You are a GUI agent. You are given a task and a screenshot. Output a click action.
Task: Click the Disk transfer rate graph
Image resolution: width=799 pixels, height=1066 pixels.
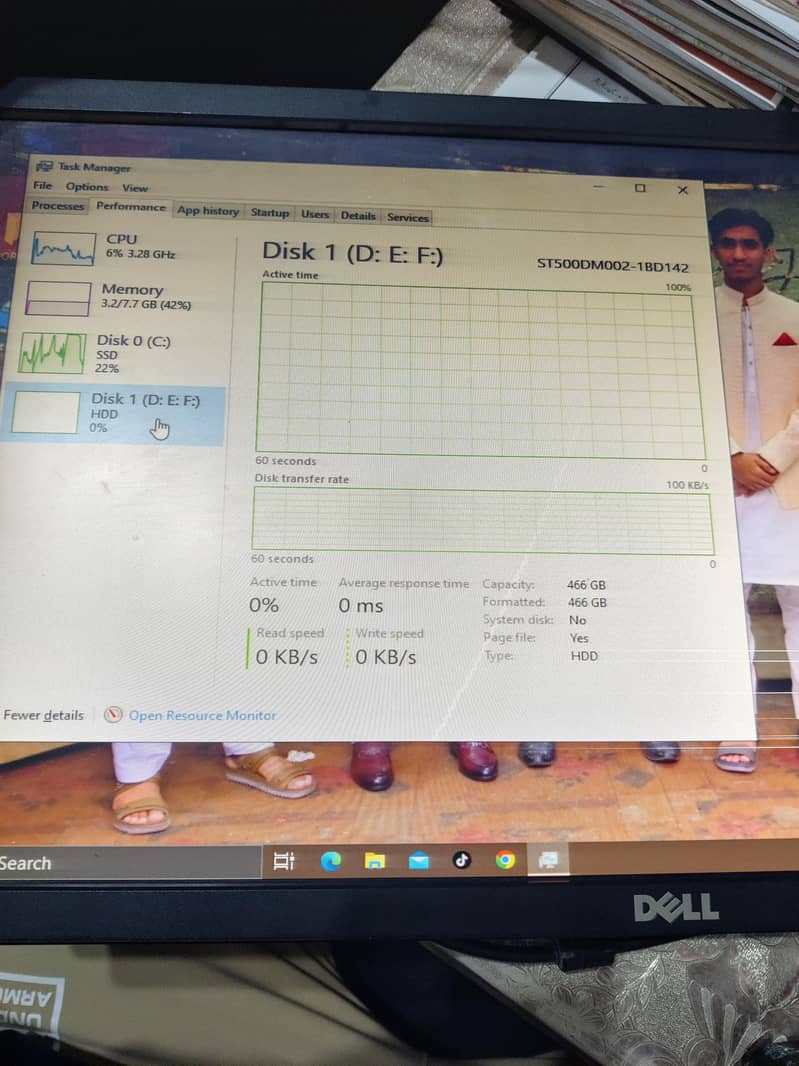tap(482, 520)
